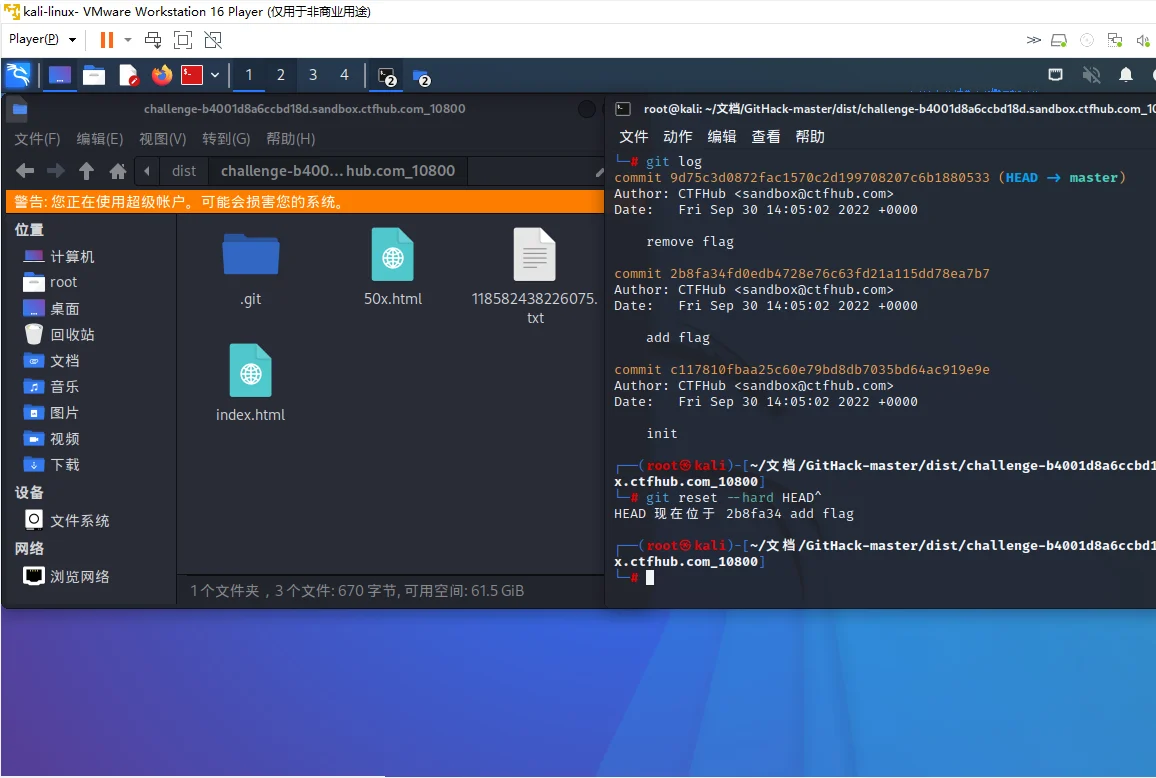
Task: Open the Kali dragon applications menu
Action: tap(18, 75)
